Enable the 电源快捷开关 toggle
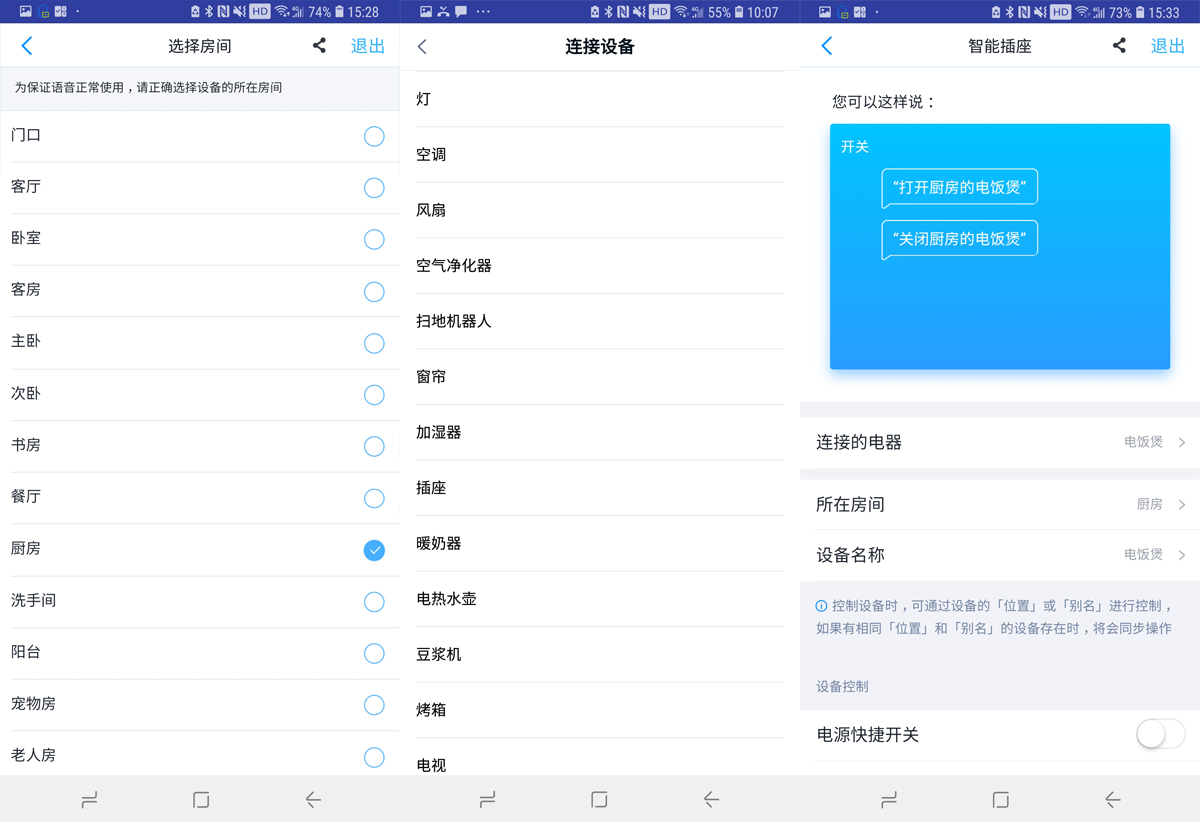The width and height of the screenshot is (1200, 822). tap(1159, 734)
